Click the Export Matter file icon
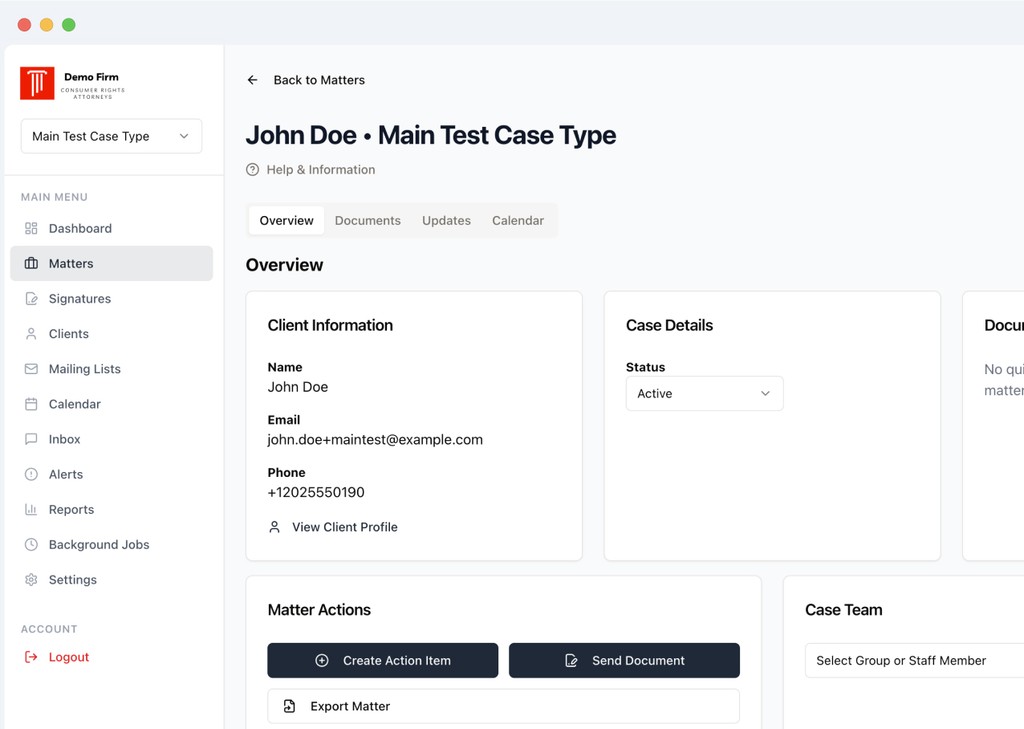The width and height of the screenshot is (1024, 729). click(289, 706)
